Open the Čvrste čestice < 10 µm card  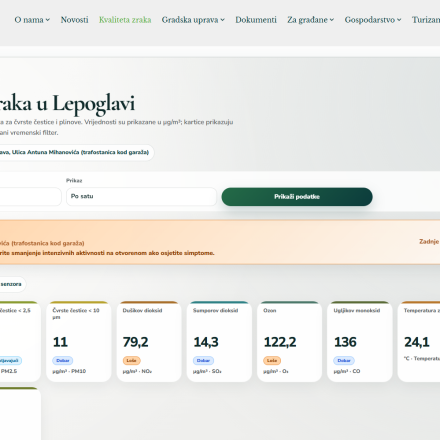(x=78, y=342)
